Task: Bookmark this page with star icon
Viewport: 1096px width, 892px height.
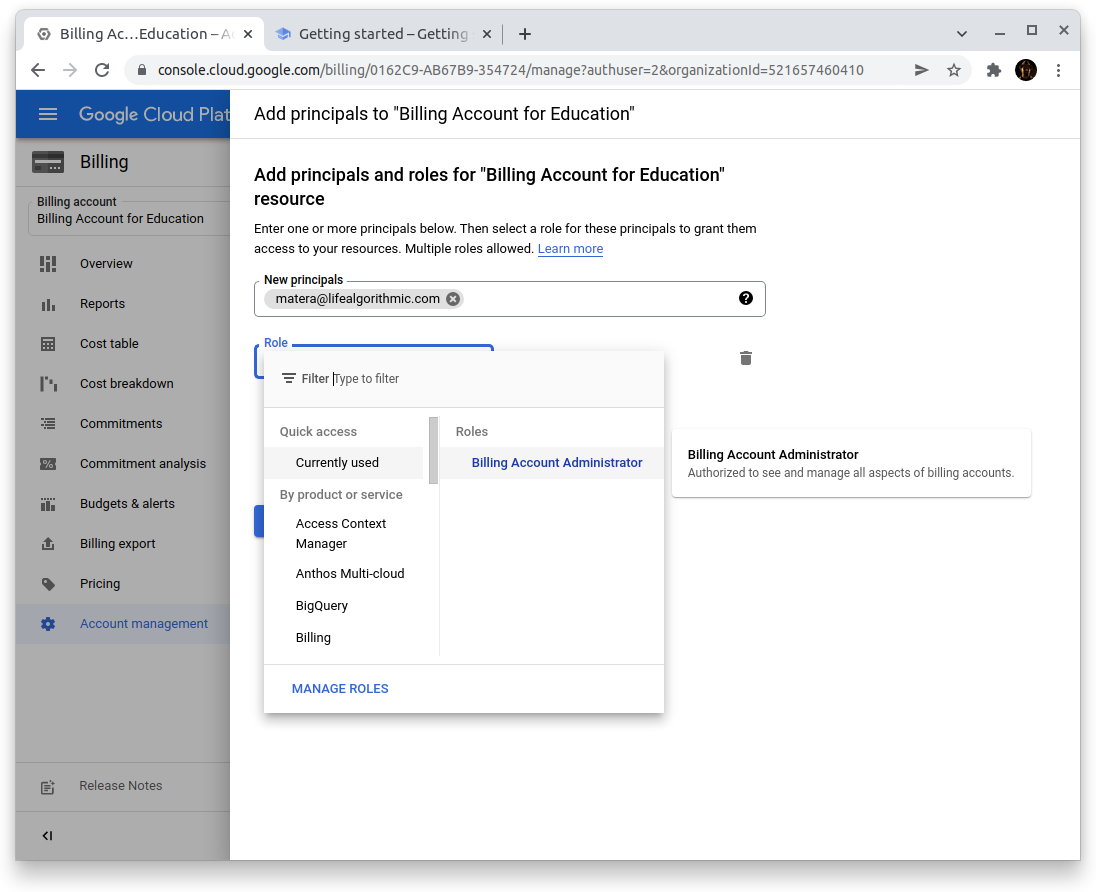Action: pyautogui.click(x=954, y=70)
